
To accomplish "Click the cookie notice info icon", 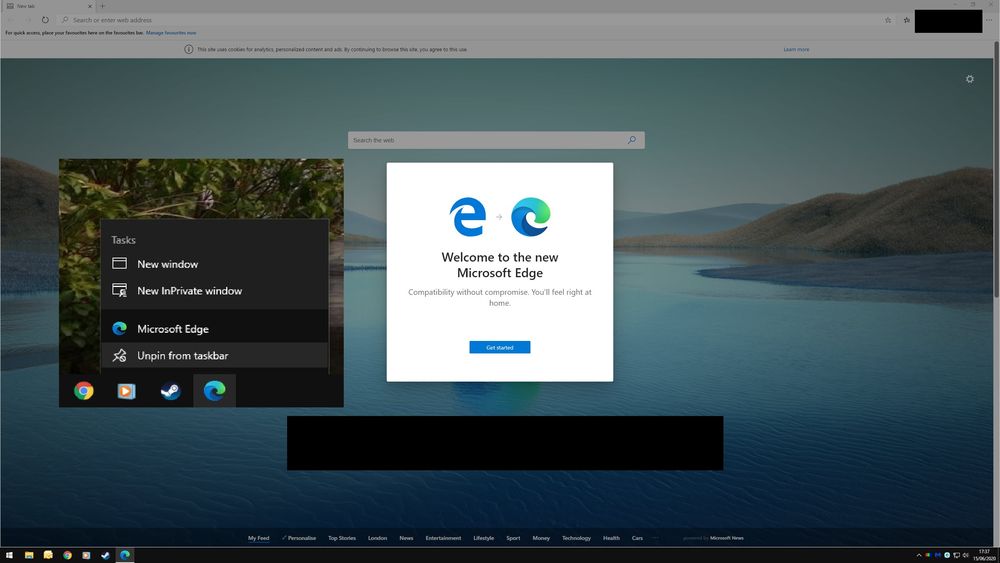I will [x=189, y=49].
